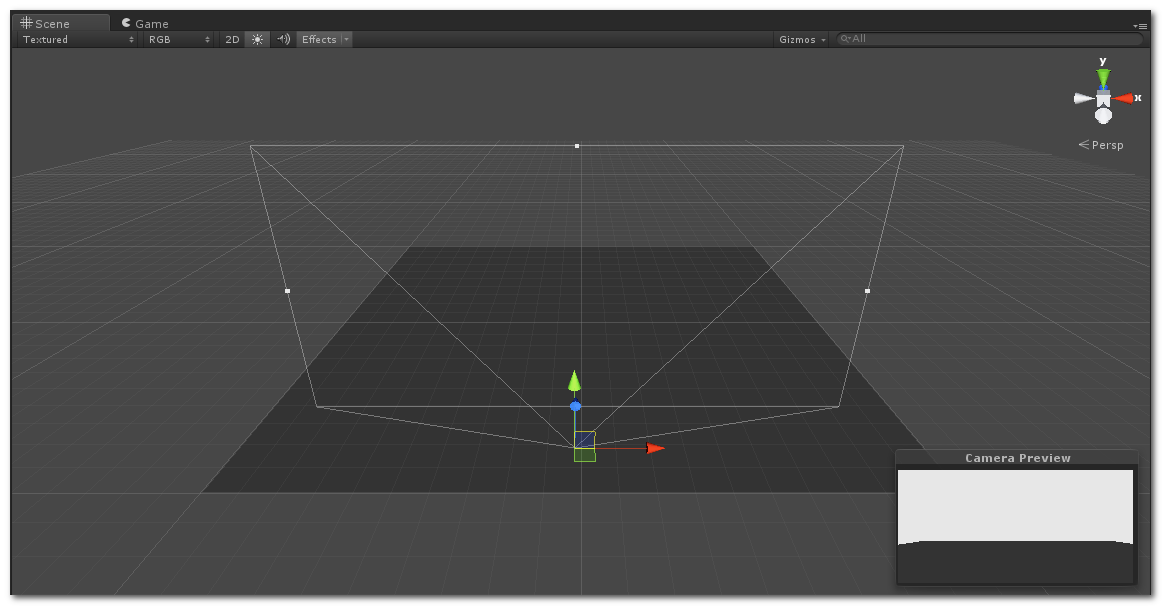Toggle scene lighting sun icon
Viewport: 1162px width, 606px height.
coord(257,39)
